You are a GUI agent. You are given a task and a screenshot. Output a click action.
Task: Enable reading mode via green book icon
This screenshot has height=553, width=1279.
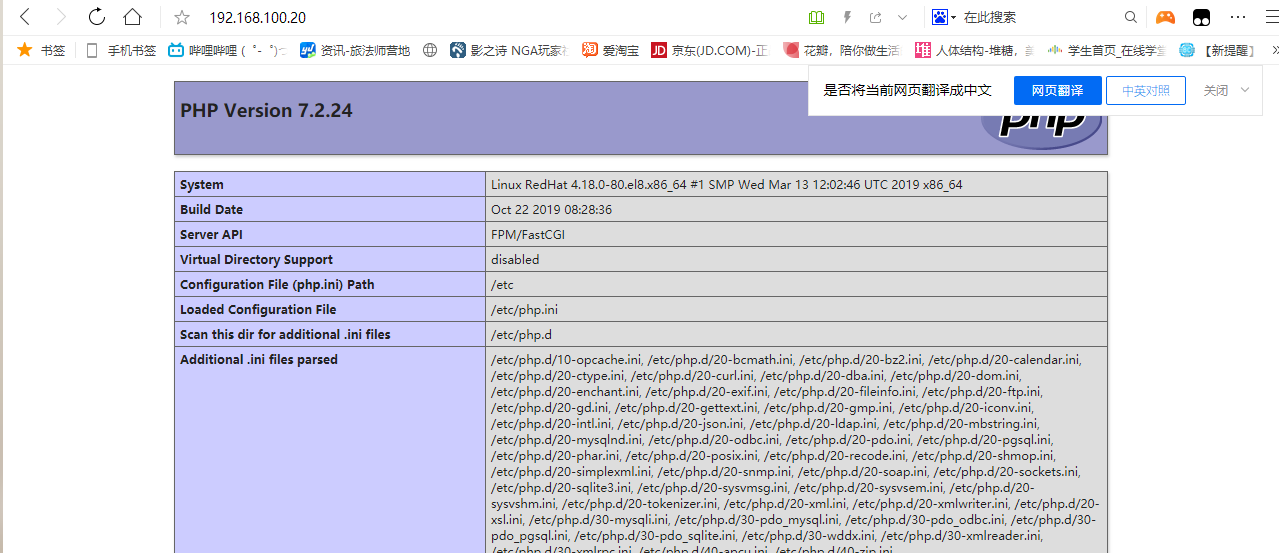(817, 17)
